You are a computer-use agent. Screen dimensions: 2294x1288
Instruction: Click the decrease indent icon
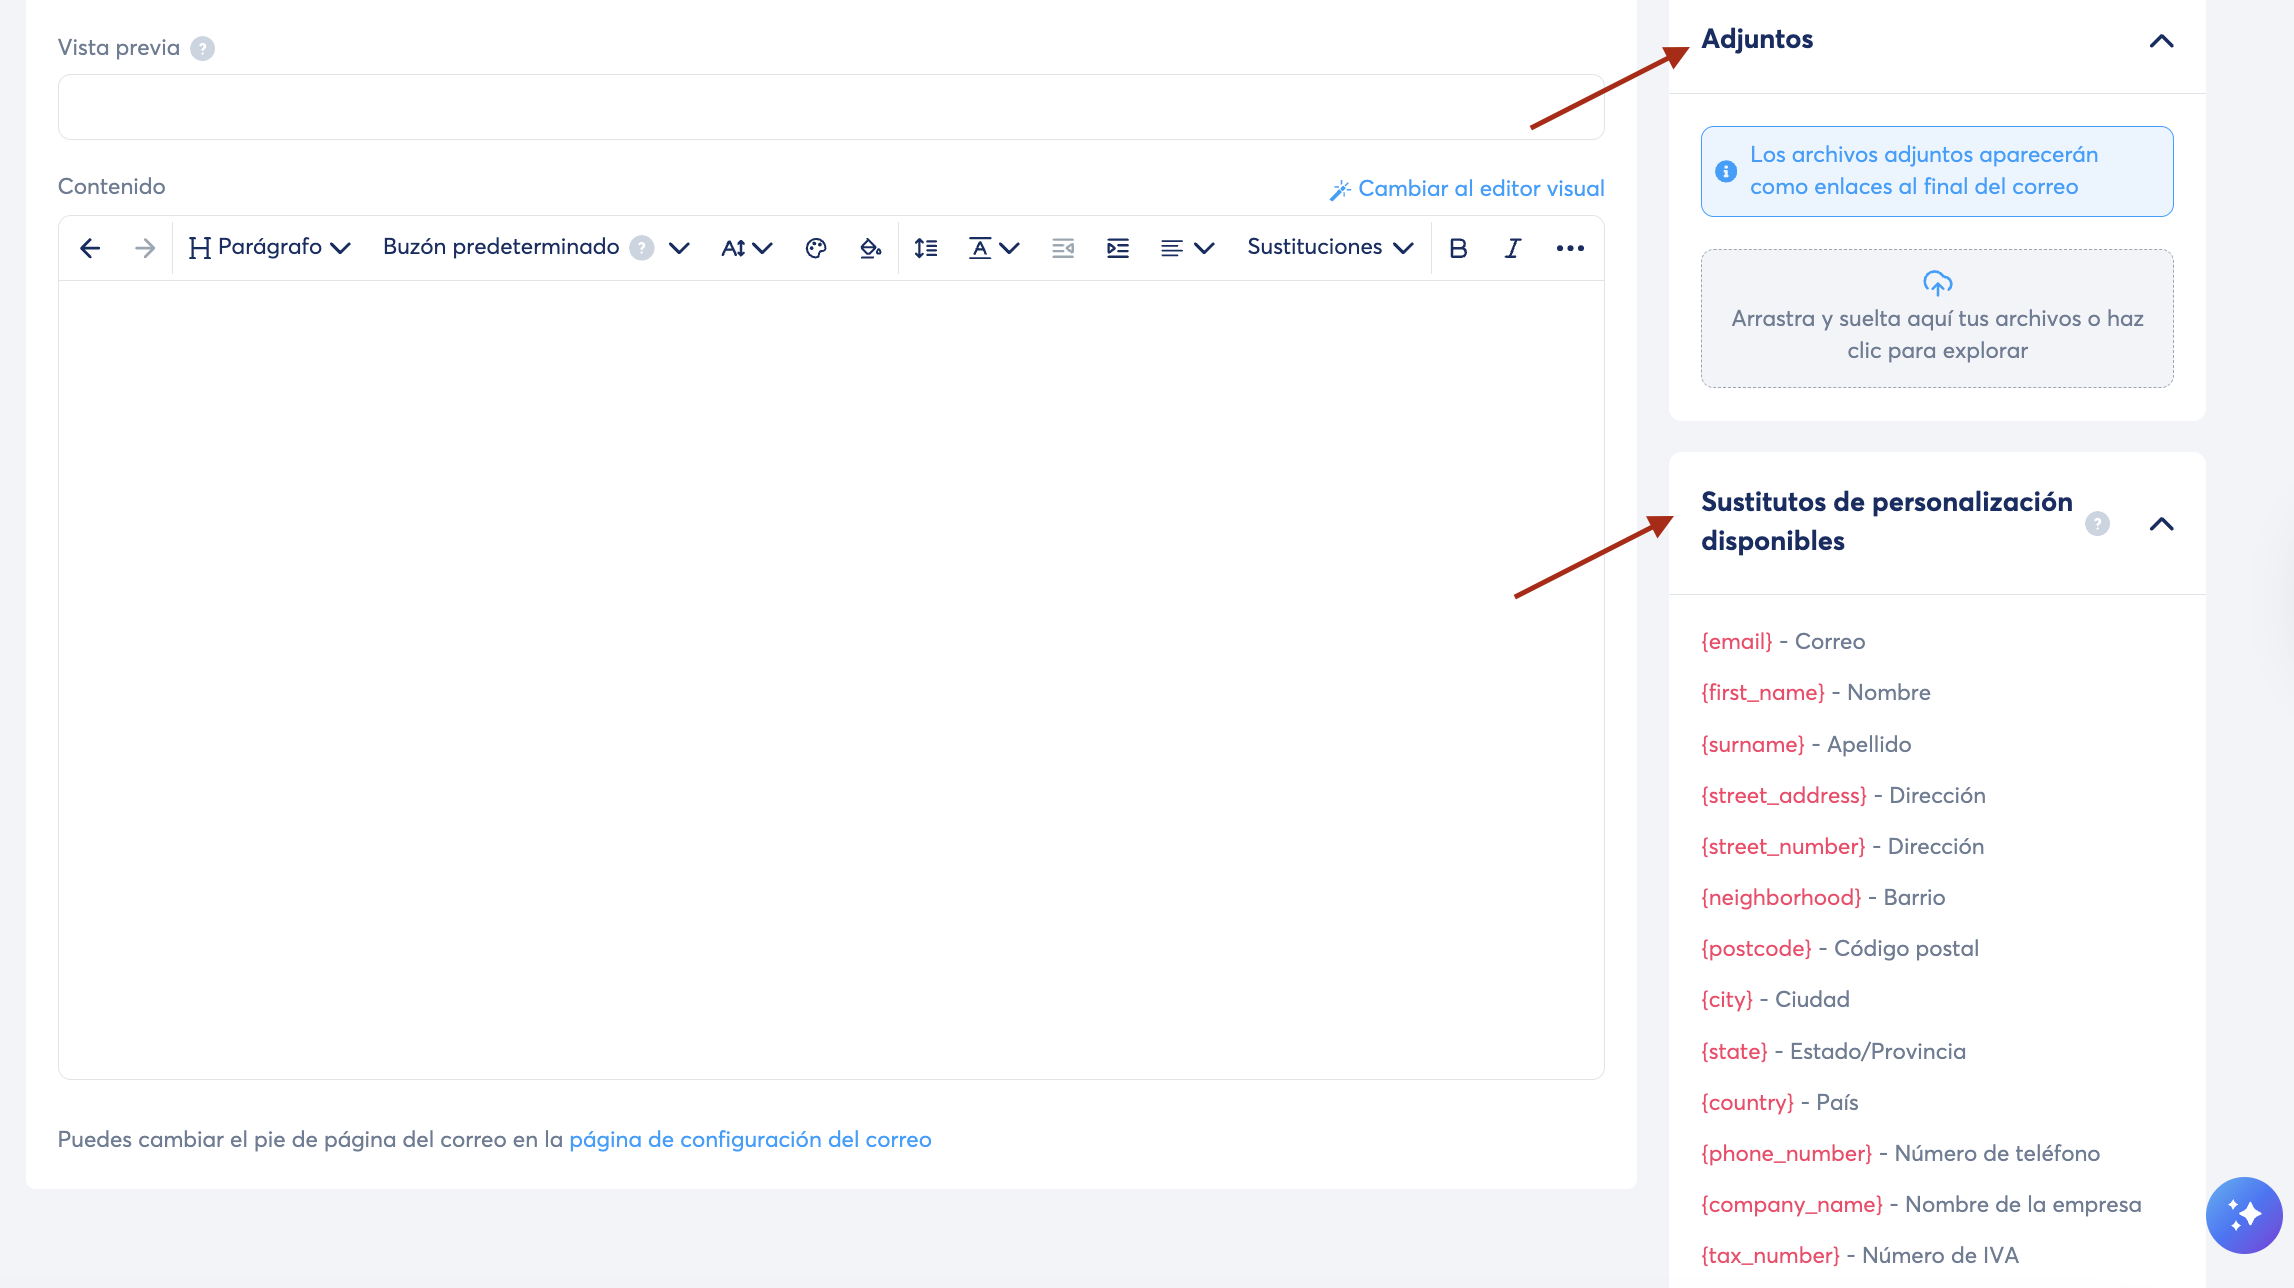1063,248
